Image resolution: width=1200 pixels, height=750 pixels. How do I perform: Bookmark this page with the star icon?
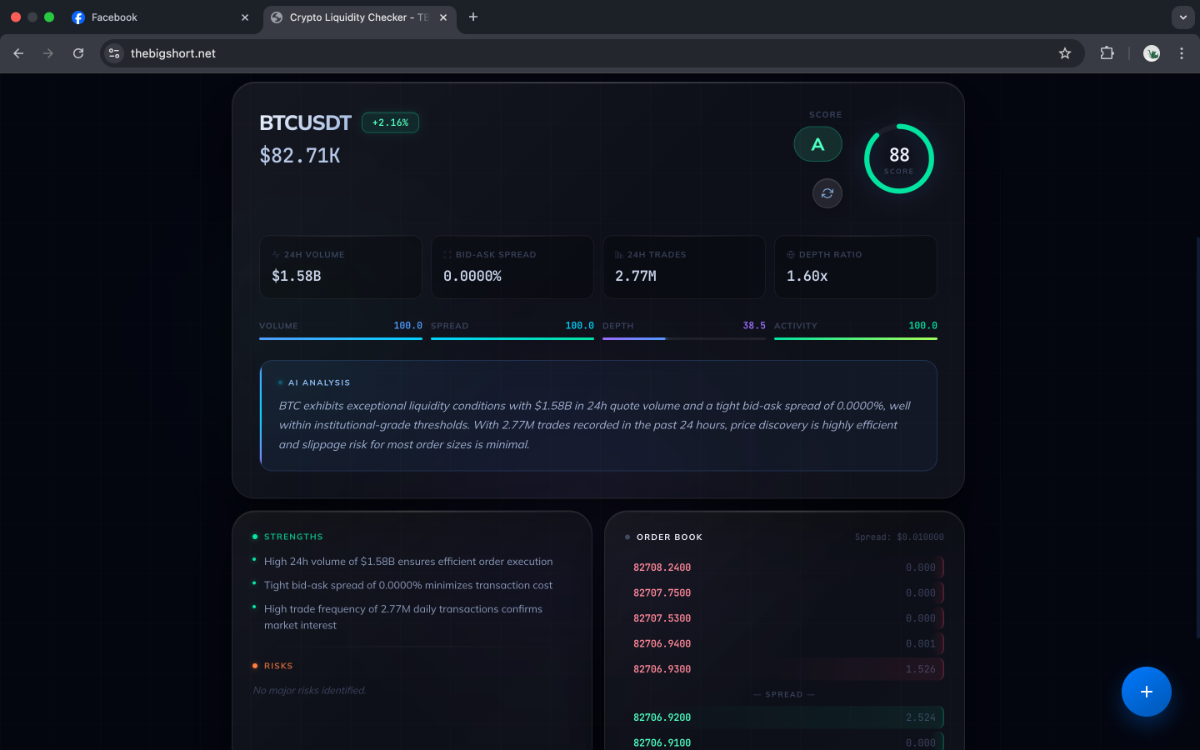coord(1065,53)
